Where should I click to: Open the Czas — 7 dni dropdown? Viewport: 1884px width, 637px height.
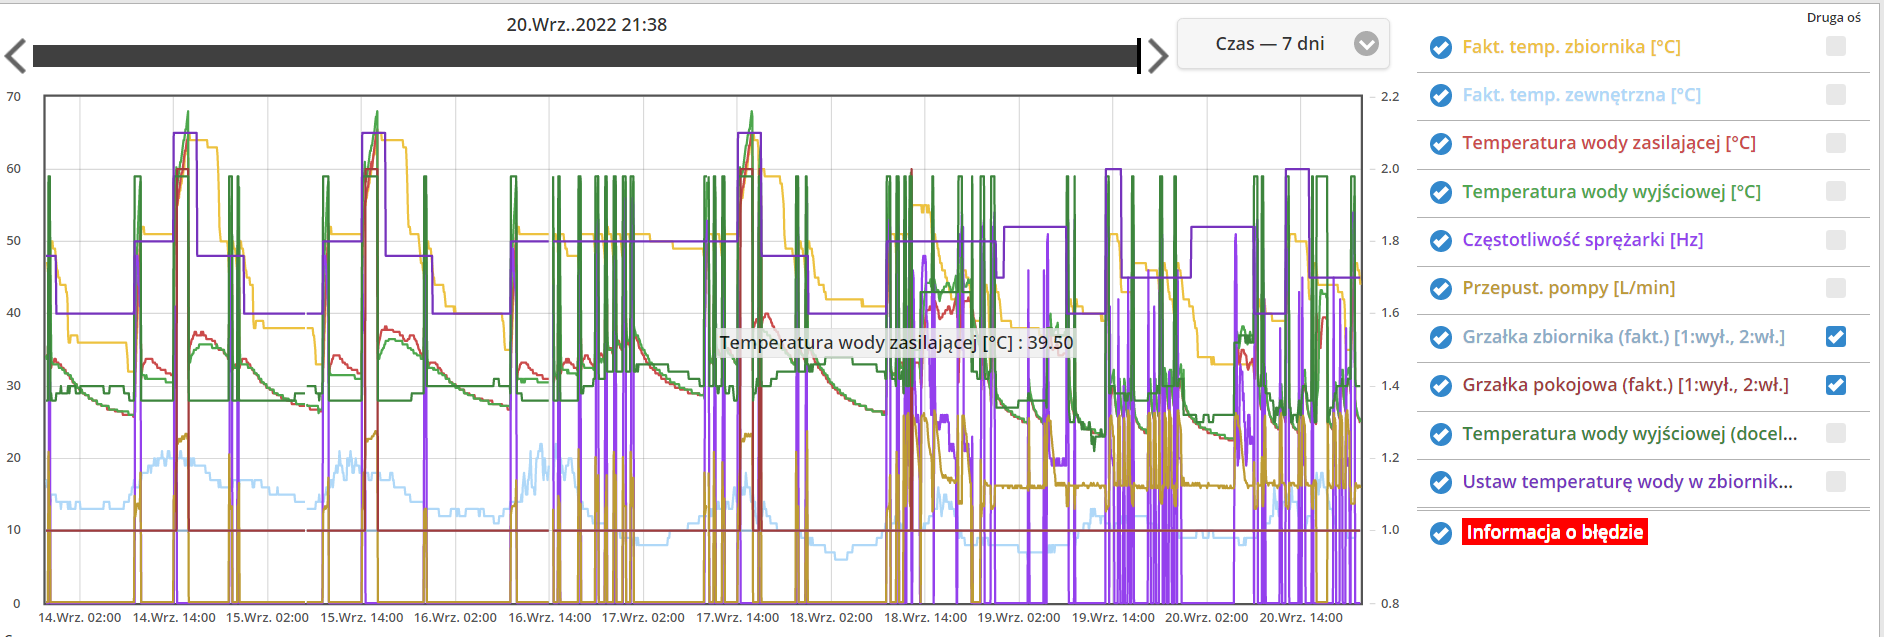(x=1283, y=44)
